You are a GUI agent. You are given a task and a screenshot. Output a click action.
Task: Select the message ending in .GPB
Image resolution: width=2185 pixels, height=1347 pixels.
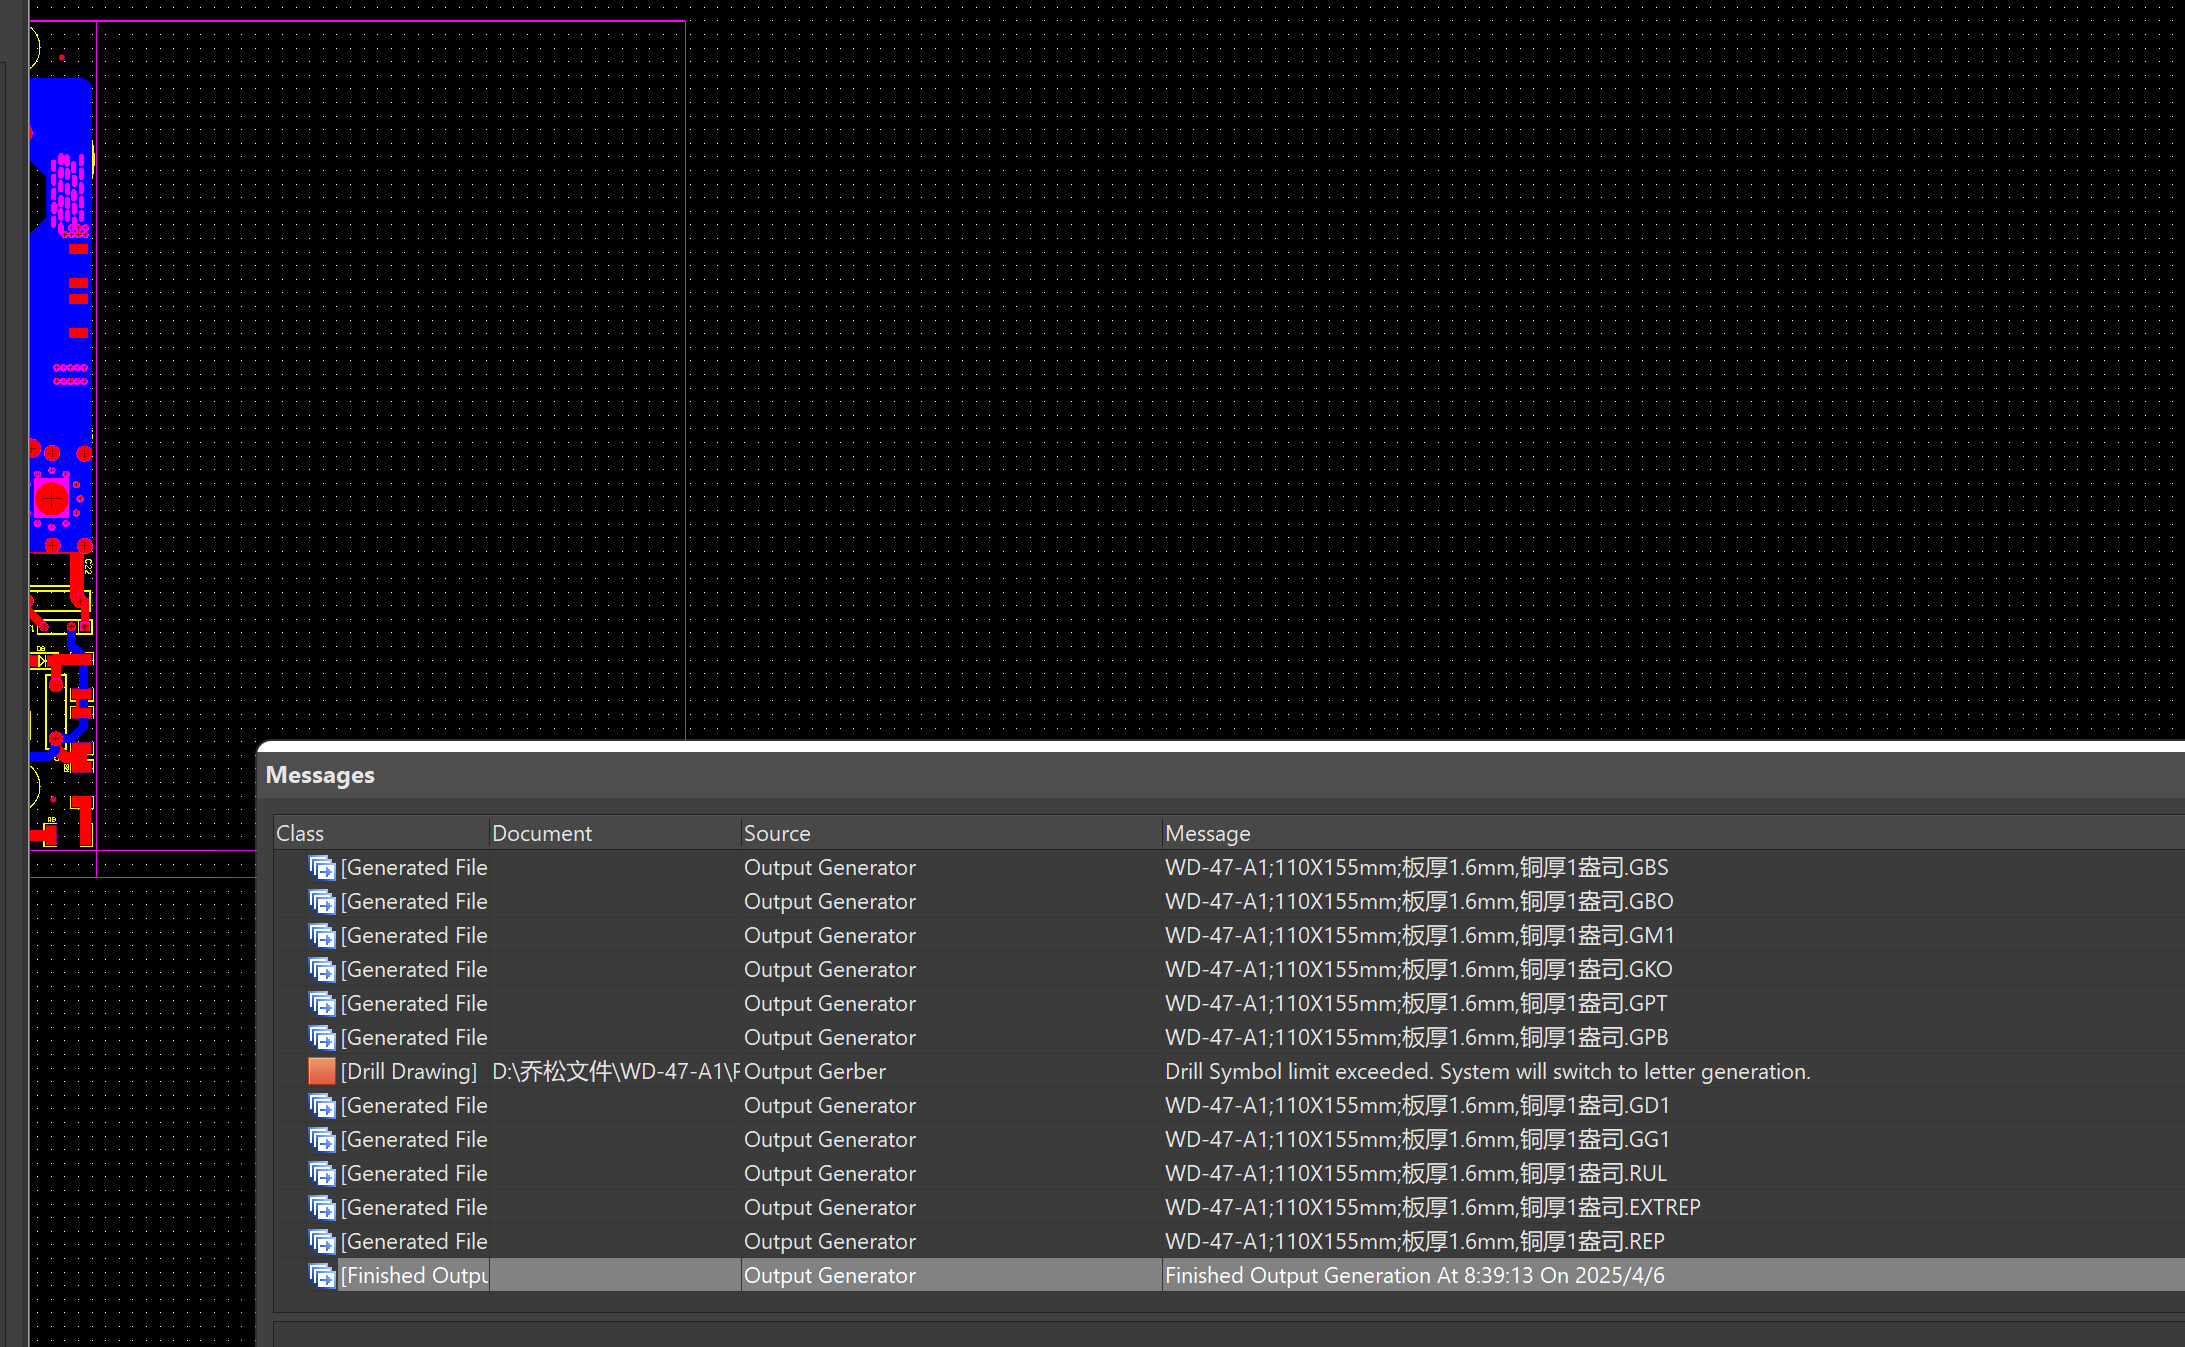[x=1416, y=1038]
